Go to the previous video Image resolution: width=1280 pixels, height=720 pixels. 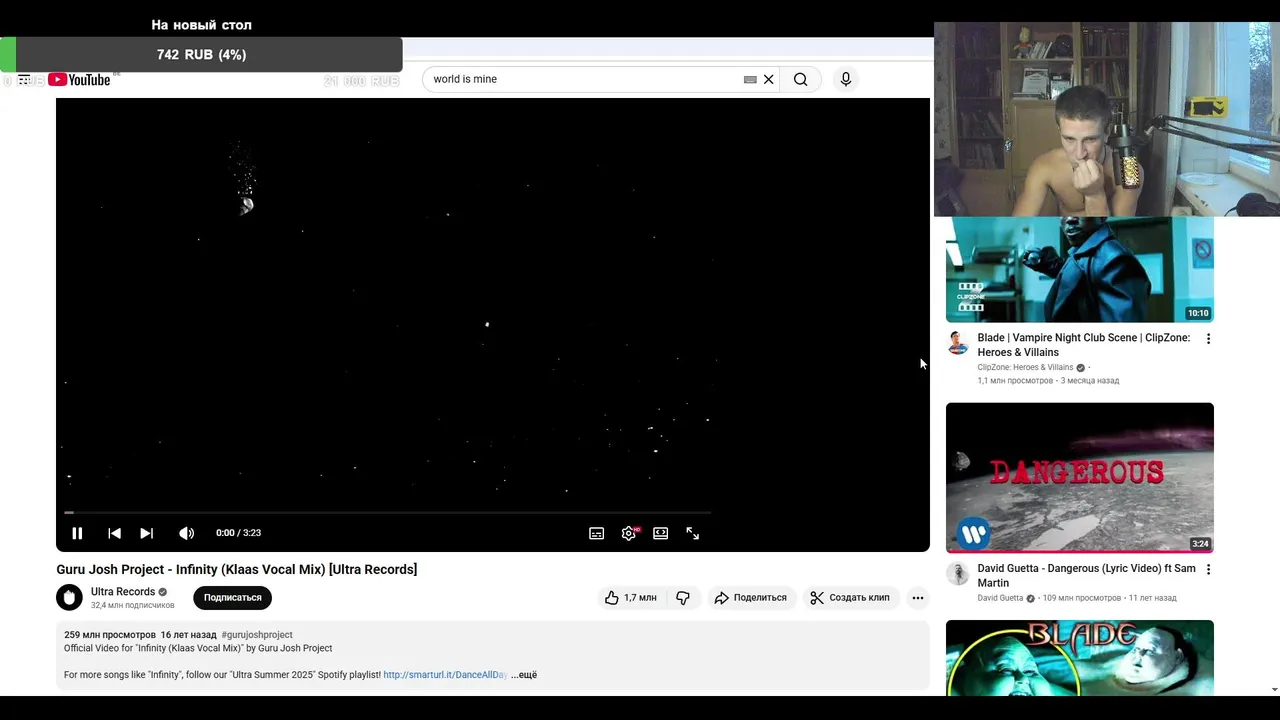tap(114, 533)
